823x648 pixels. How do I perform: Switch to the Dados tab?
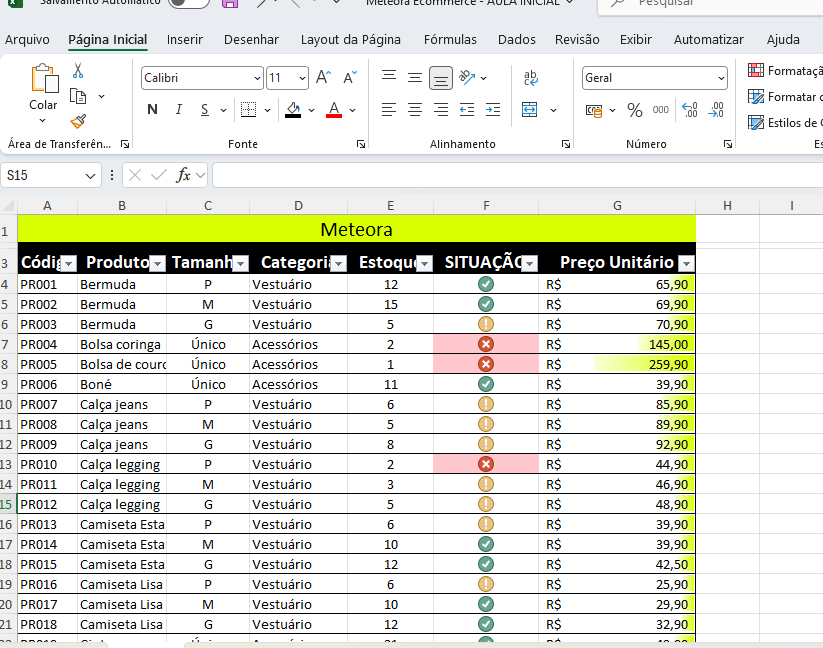click(517, 40)
